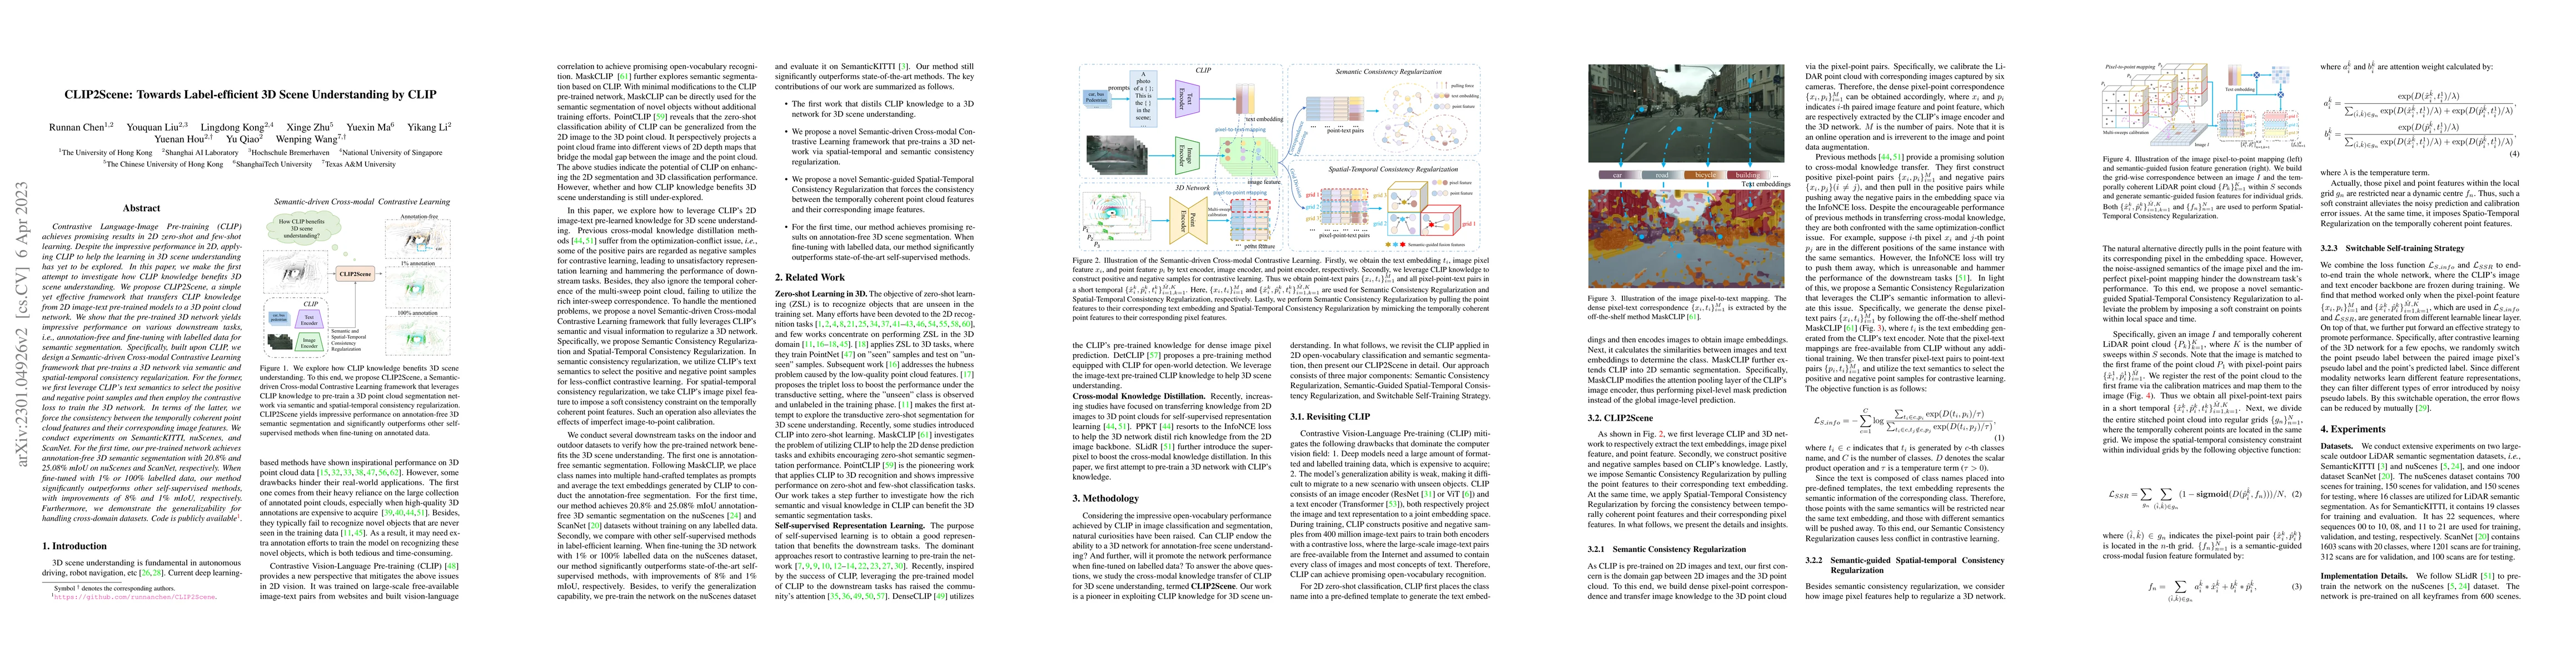Image resolution: width=2576 pixels, height=667 pixels.
Task: Open the GitHub runnanchen/CLIP2Scene footnote link
Action: [135, 596]
